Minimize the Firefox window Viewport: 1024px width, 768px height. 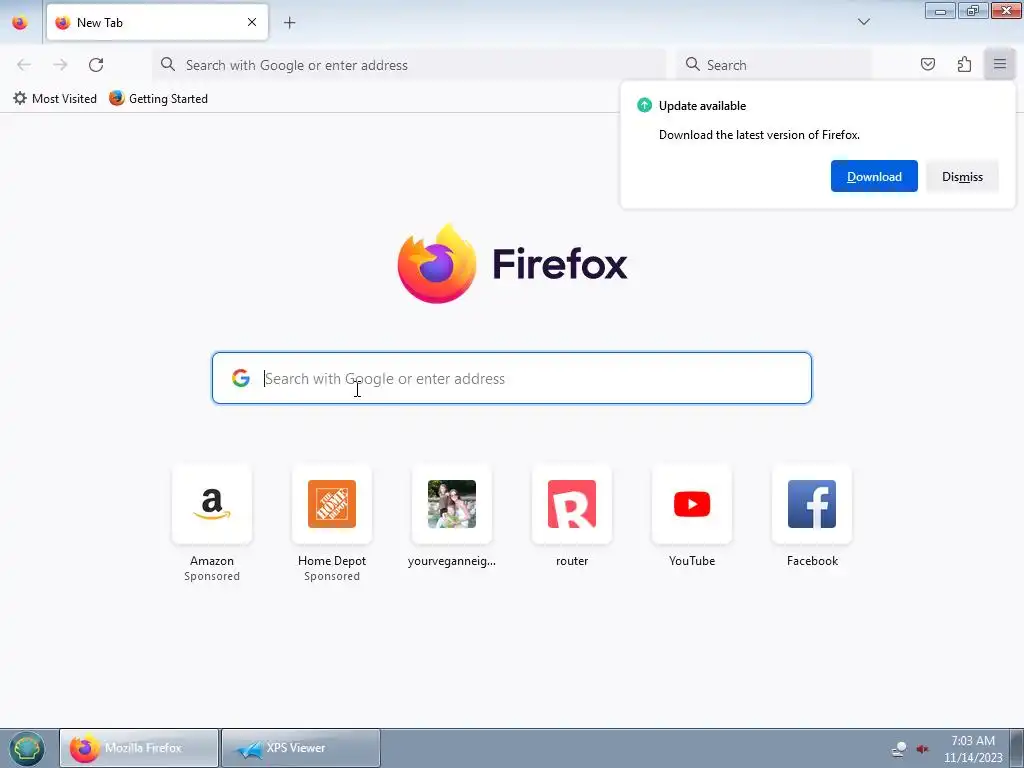[x=940, y=10]
